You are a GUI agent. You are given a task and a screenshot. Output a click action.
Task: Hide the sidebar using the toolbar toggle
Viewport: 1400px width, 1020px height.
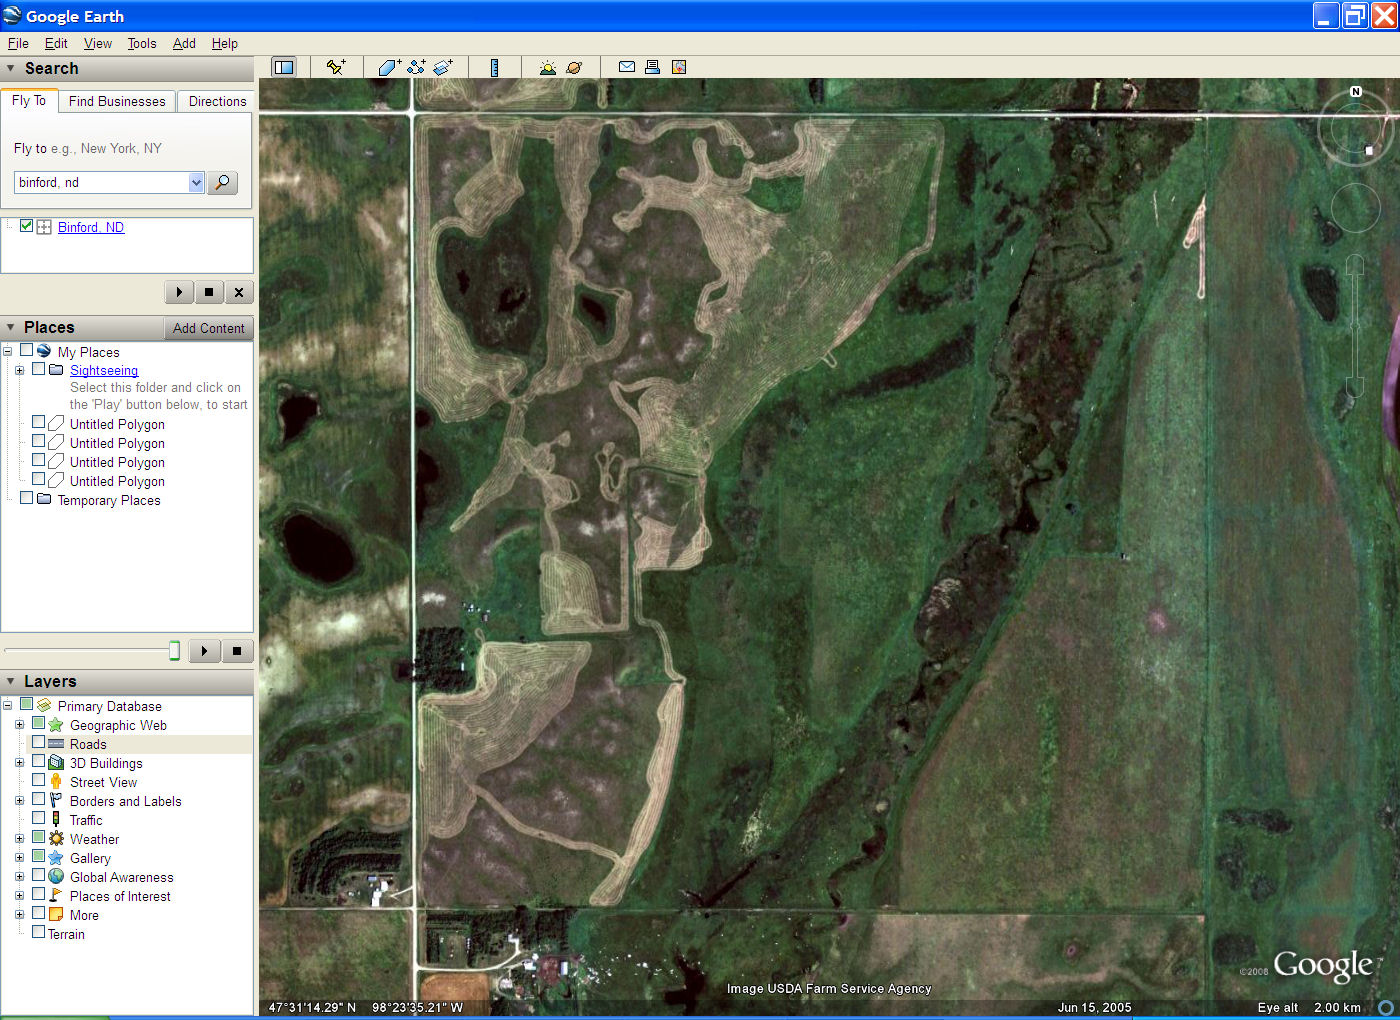pyautogui.click(x=284, y=67)
